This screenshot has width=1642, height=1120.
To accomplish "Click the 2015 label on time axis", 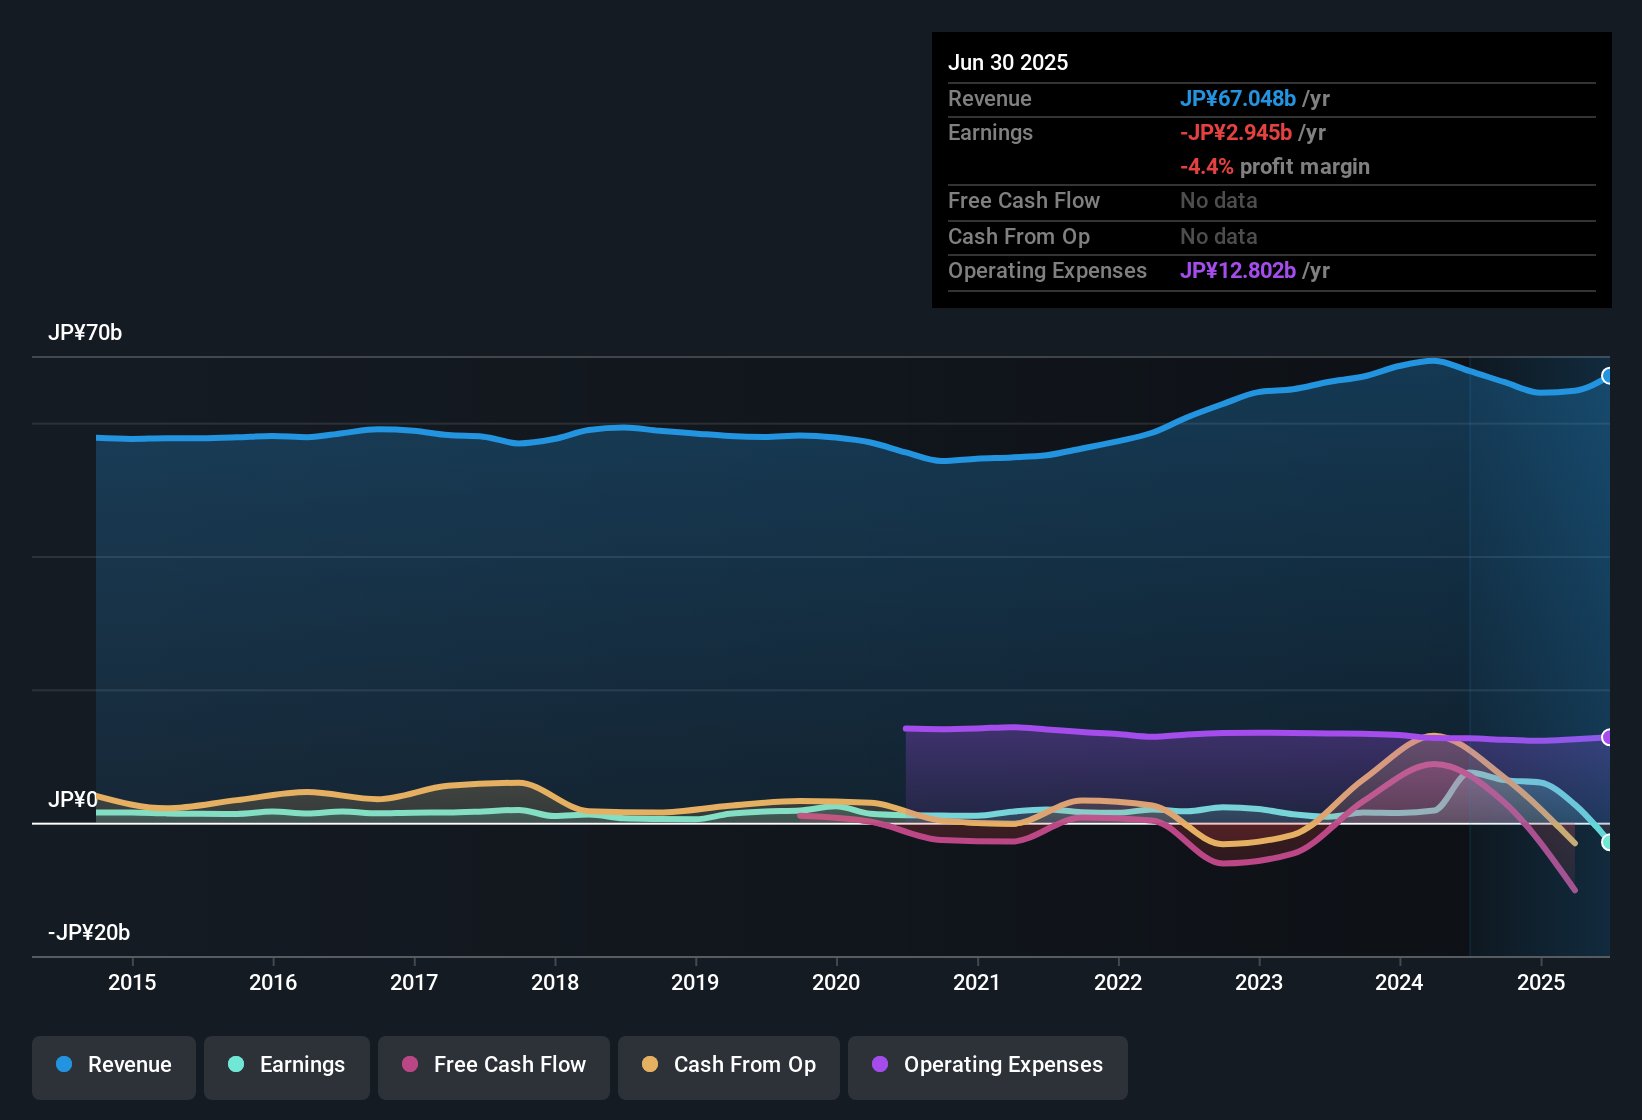I will (x=132, y=982).
